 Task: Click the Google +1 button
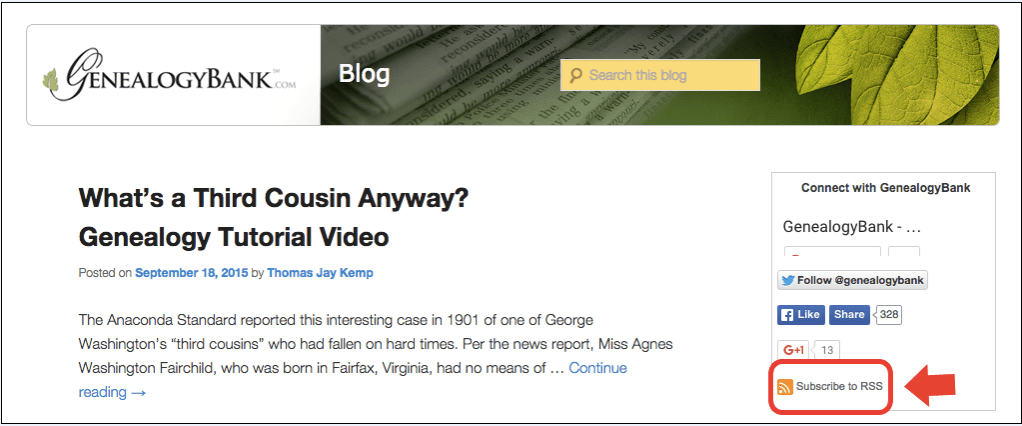794,350
